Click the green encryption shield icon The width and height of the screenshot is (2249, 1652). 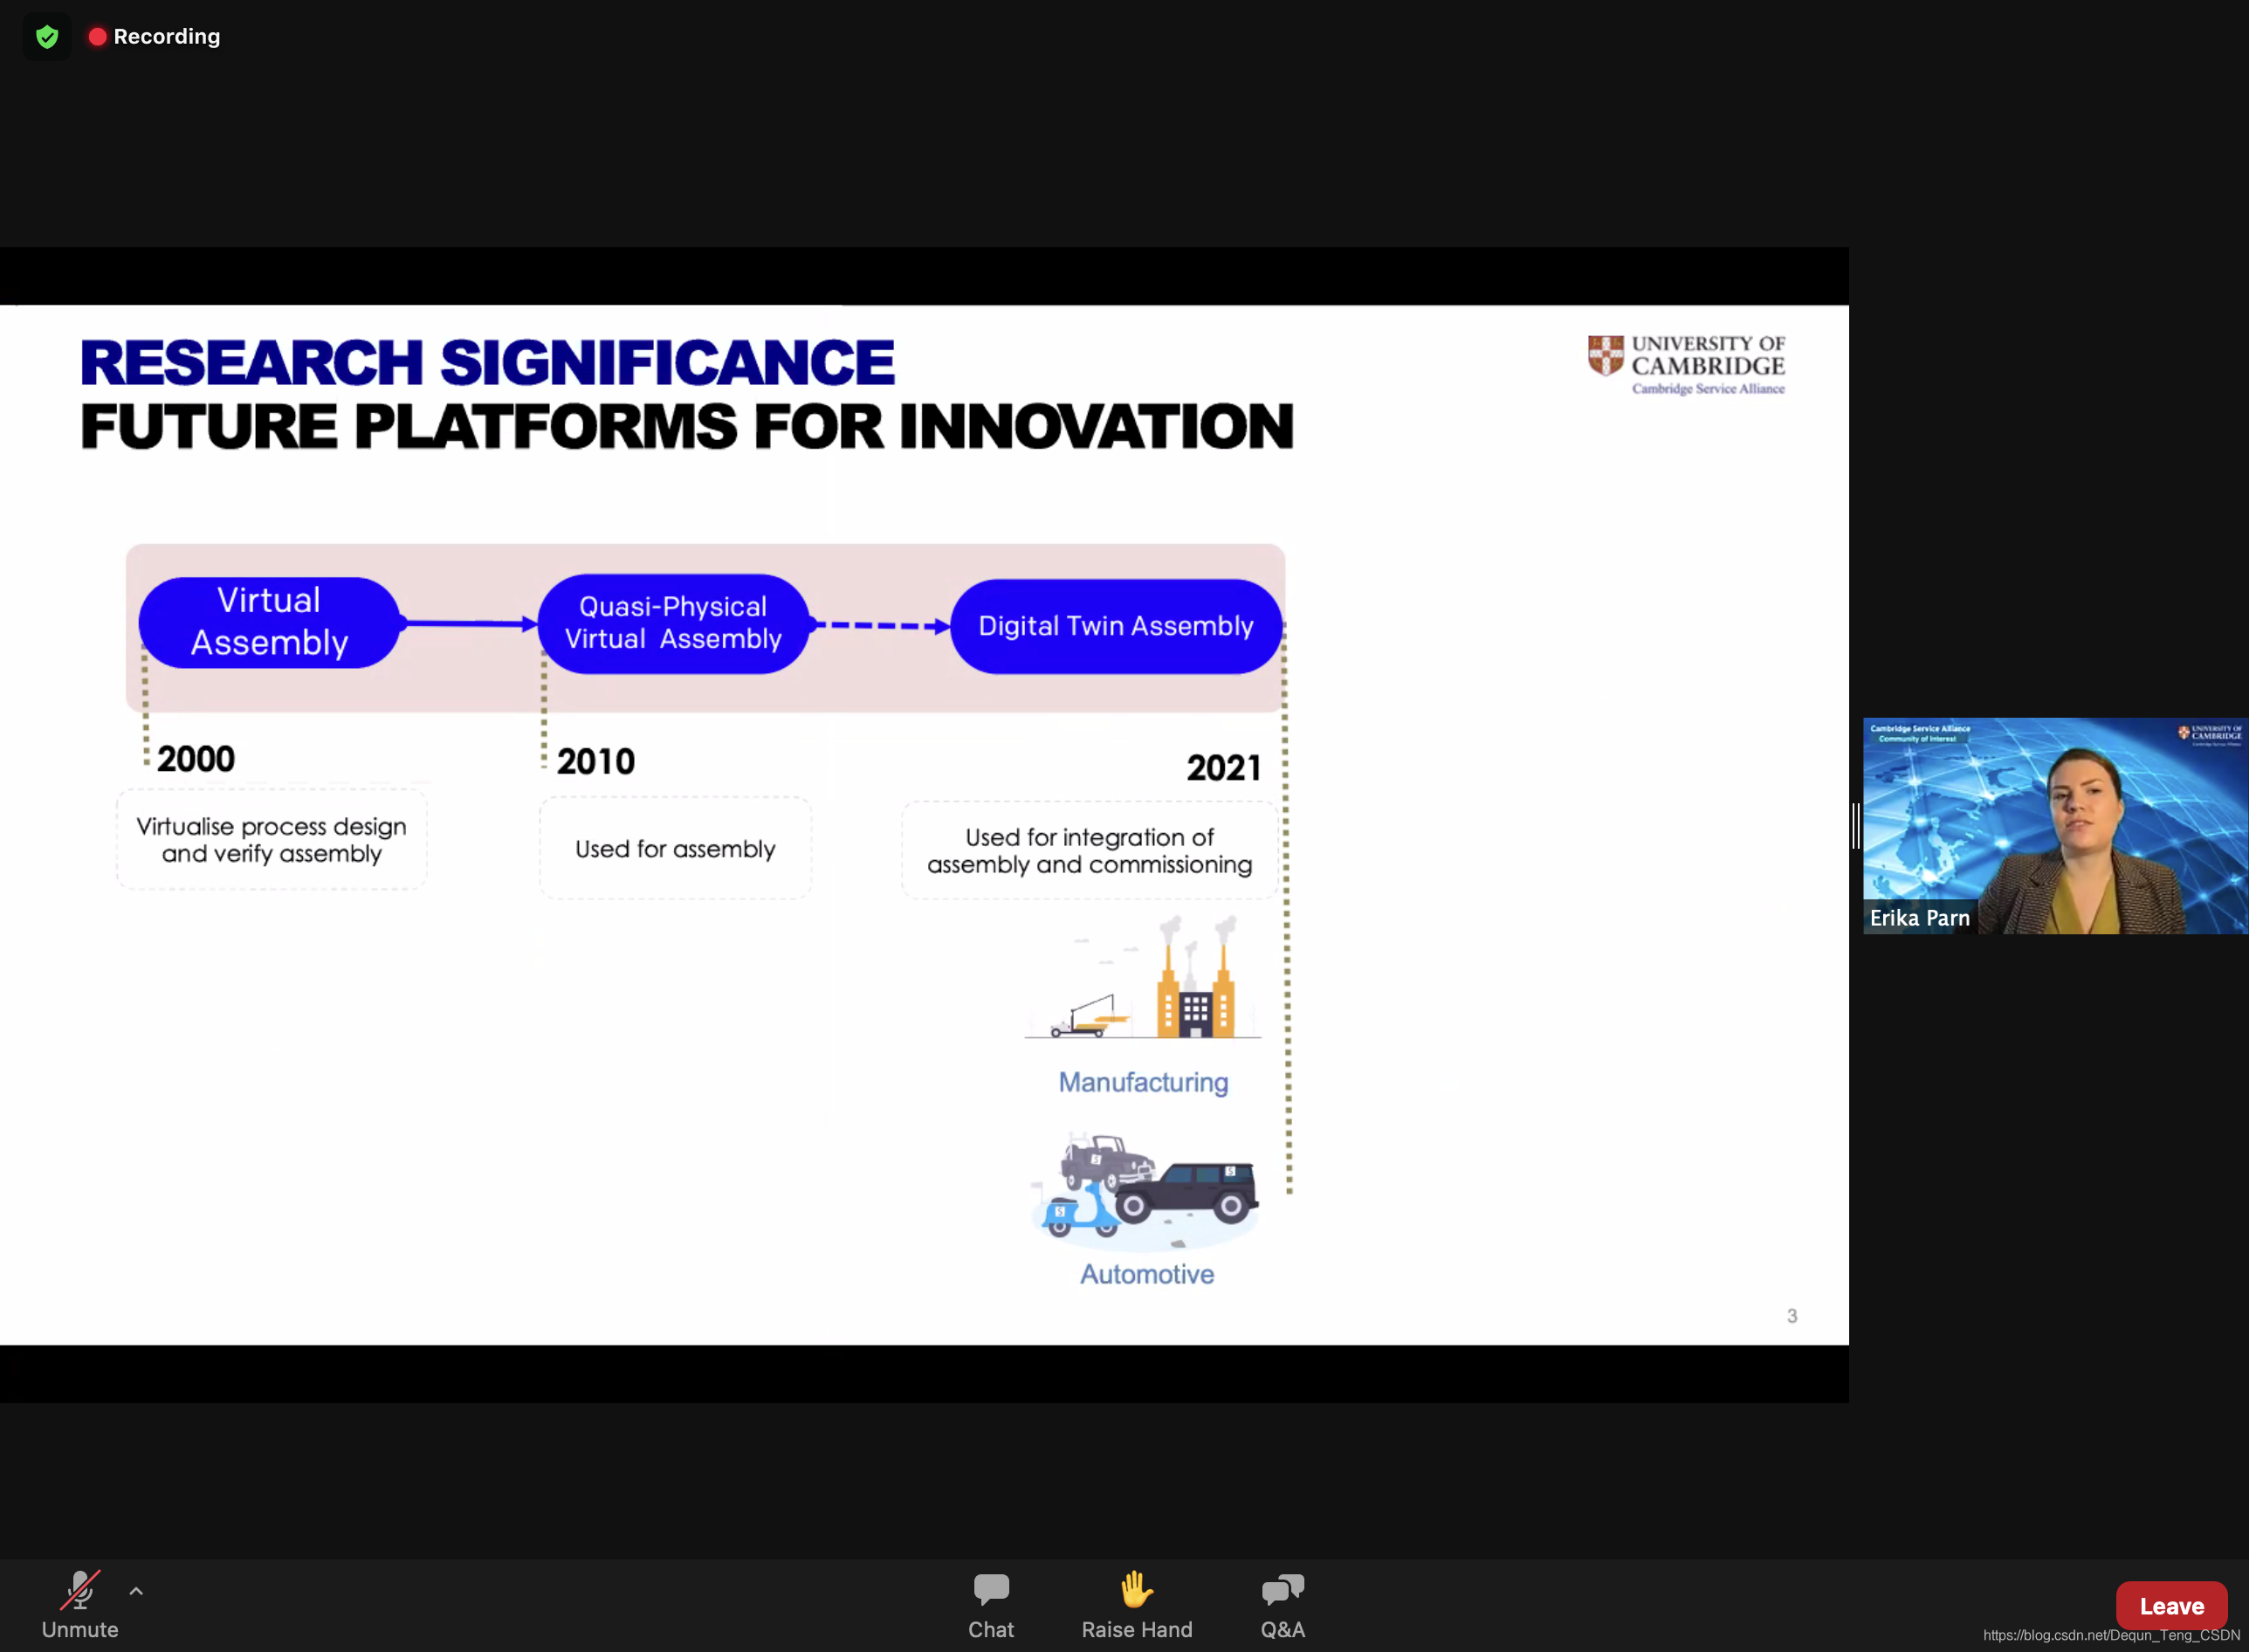coord(46,37)
